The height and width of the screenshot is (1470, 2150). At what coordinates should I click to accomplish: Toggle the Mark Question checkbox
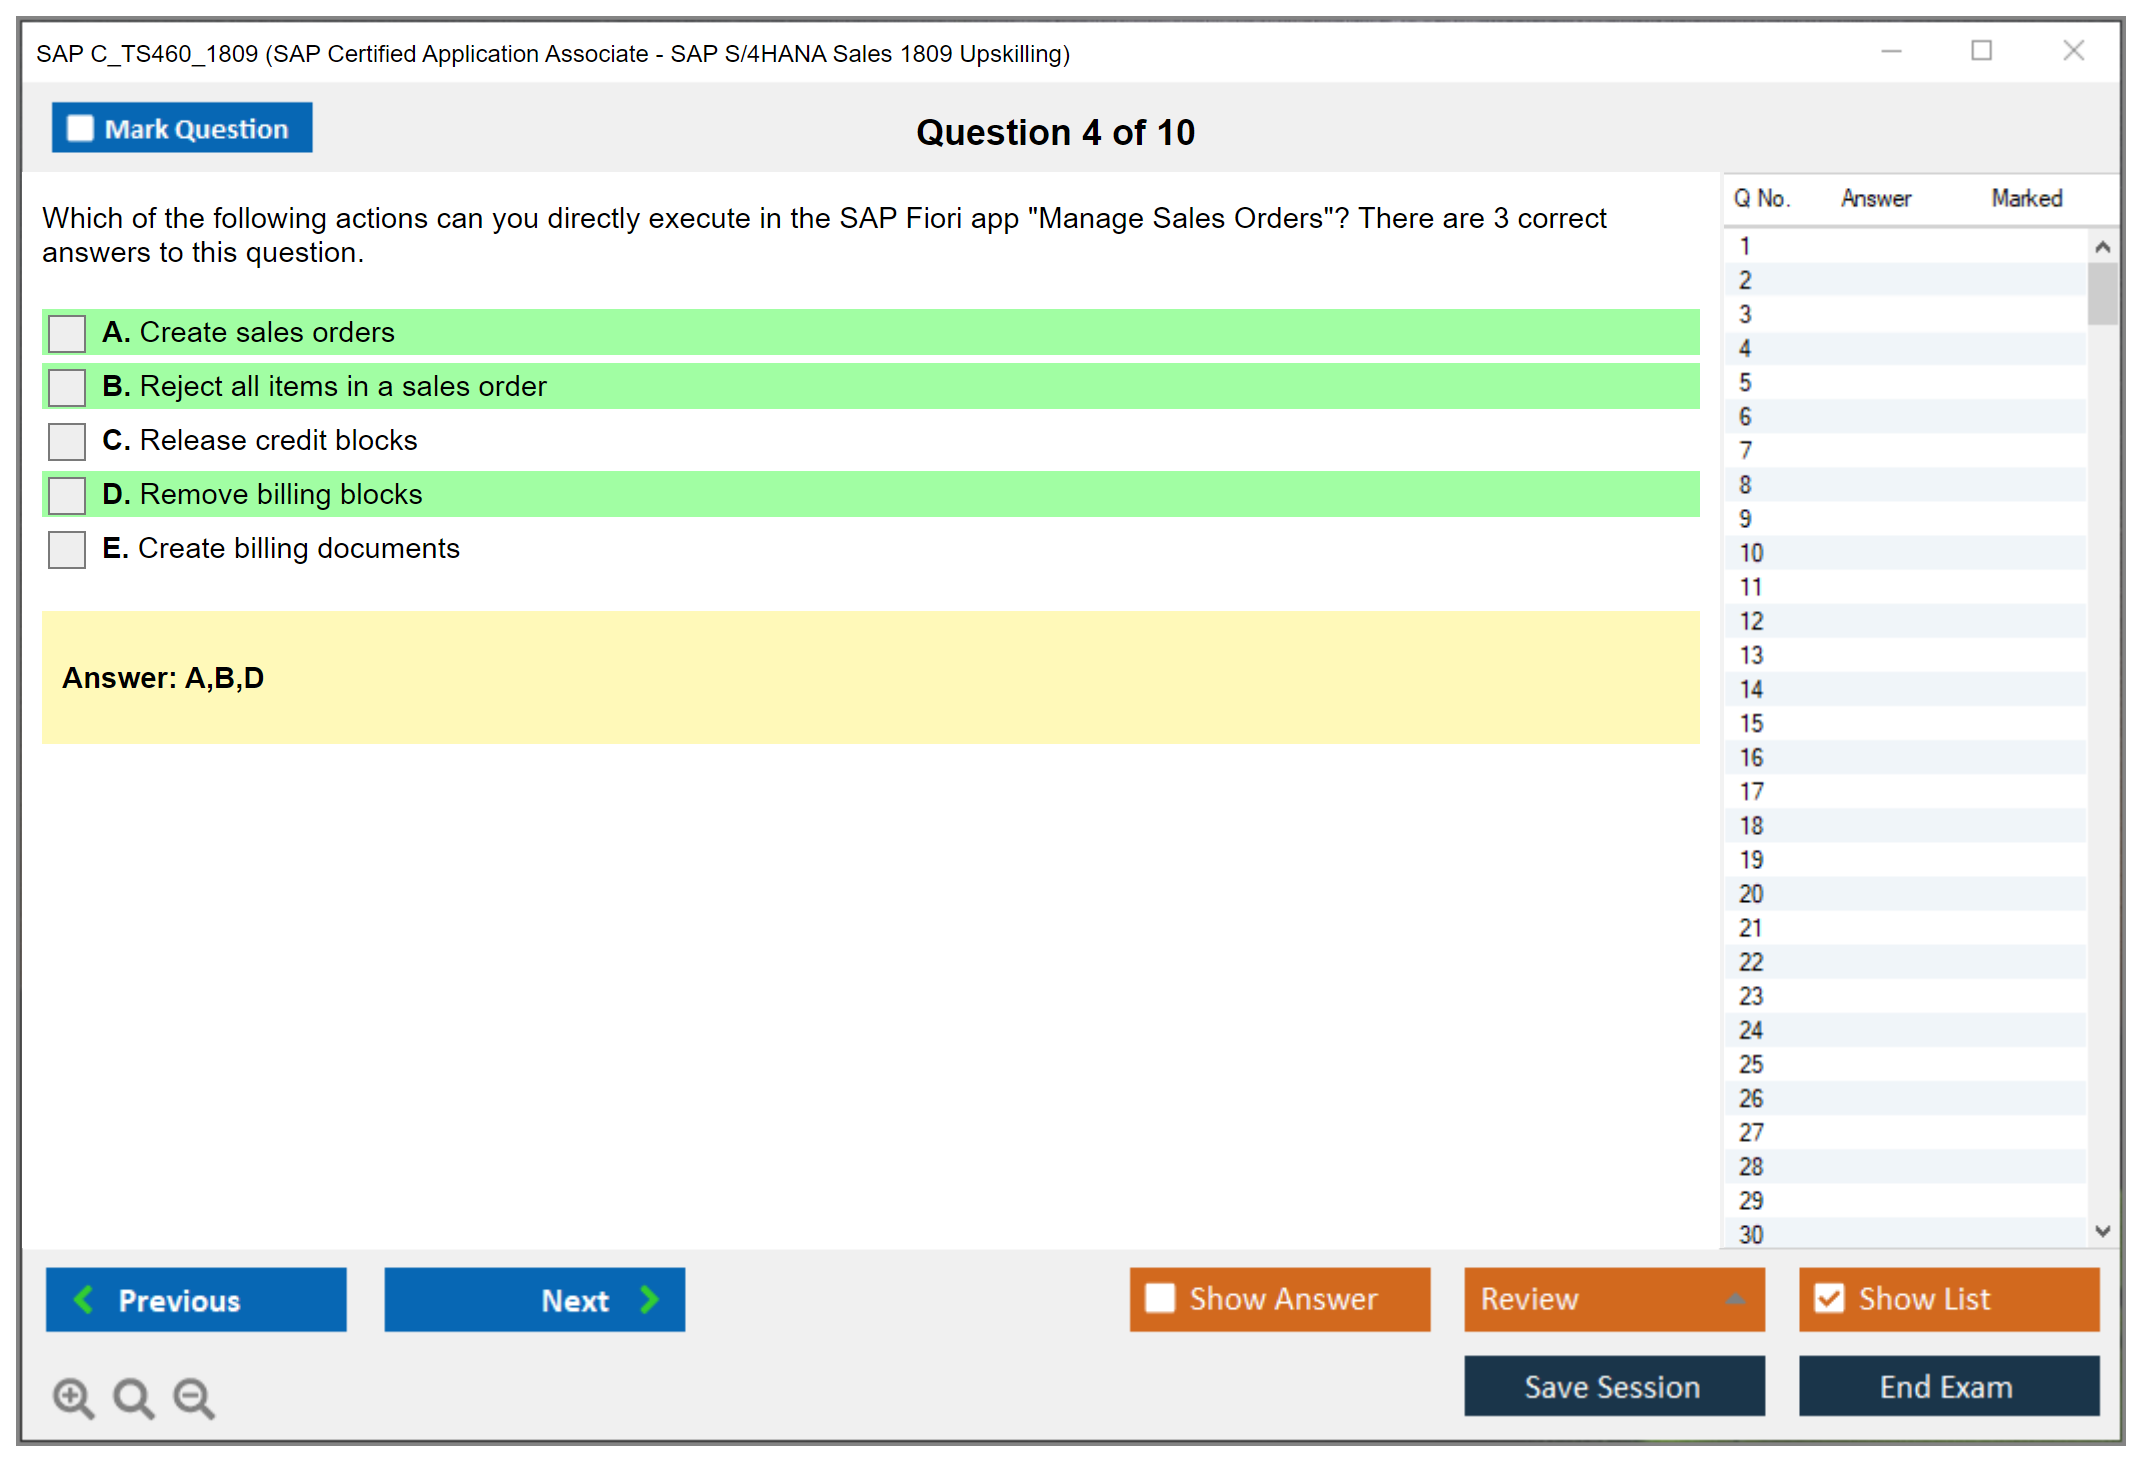pyautogui.click(x=80, y=128)
